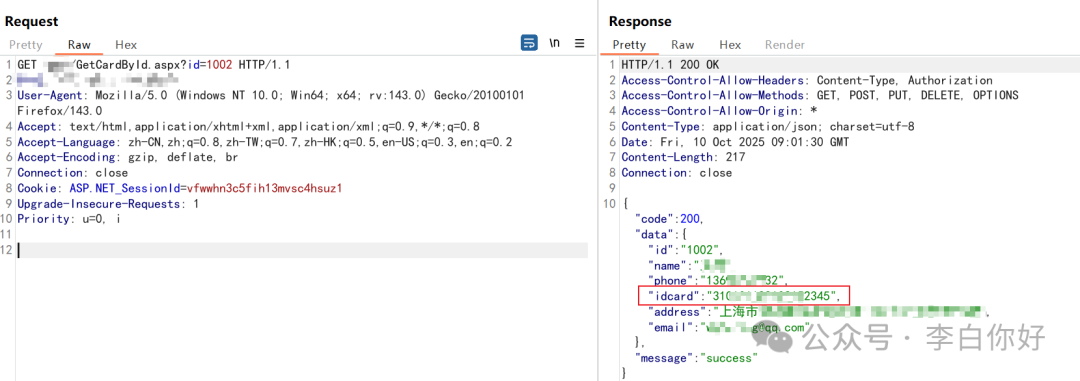This screenshot has width=1080, height=381.
Task: Click the GET request line
Action: click(154, 65)
